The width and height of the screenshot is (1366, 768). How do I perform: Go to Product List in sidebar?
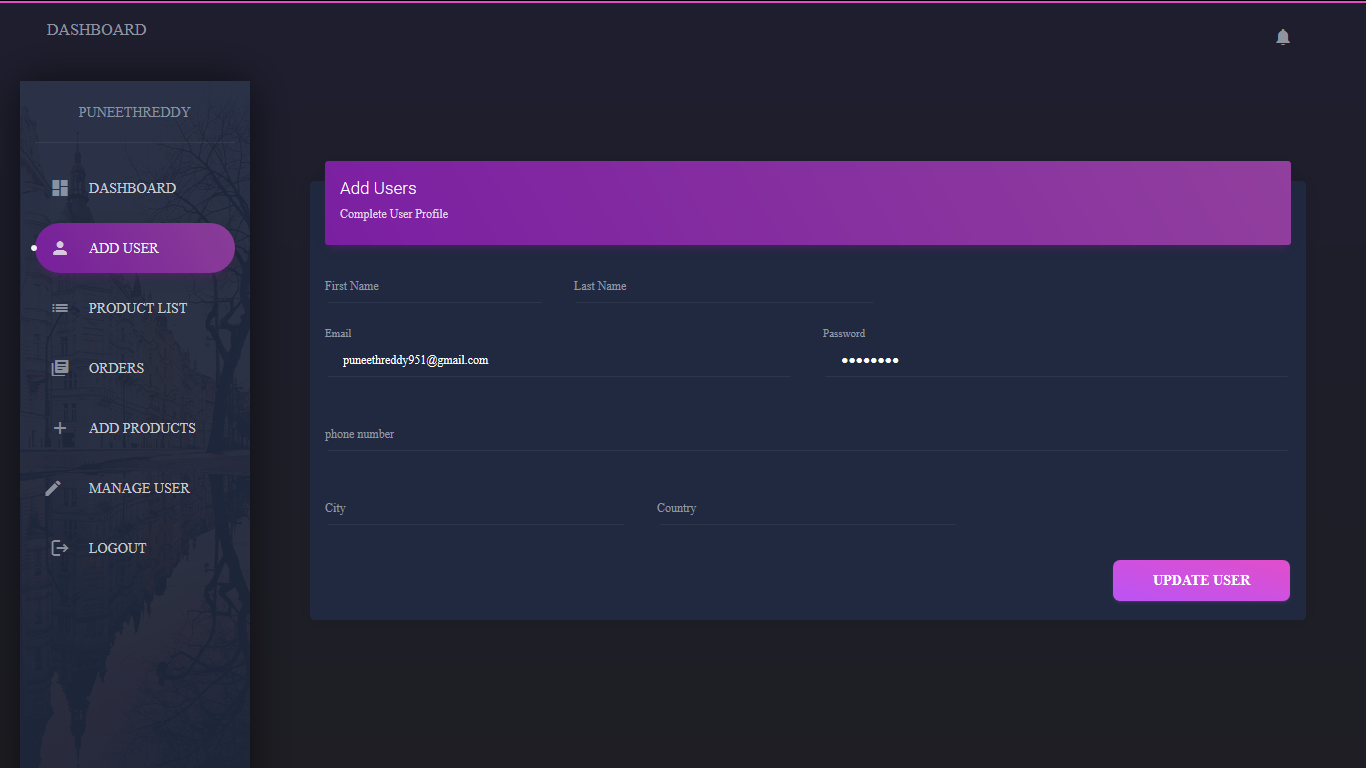135,308
